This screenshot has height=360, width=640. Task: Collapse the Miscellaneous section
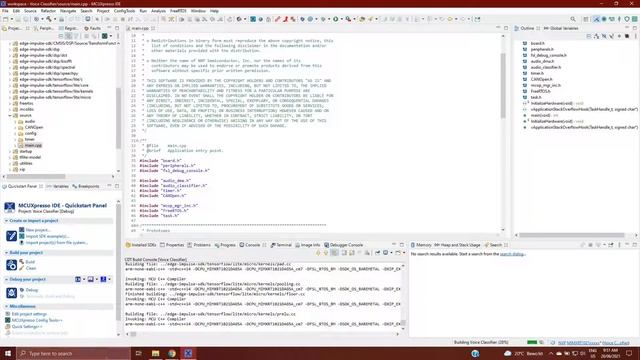click(7, 306)
